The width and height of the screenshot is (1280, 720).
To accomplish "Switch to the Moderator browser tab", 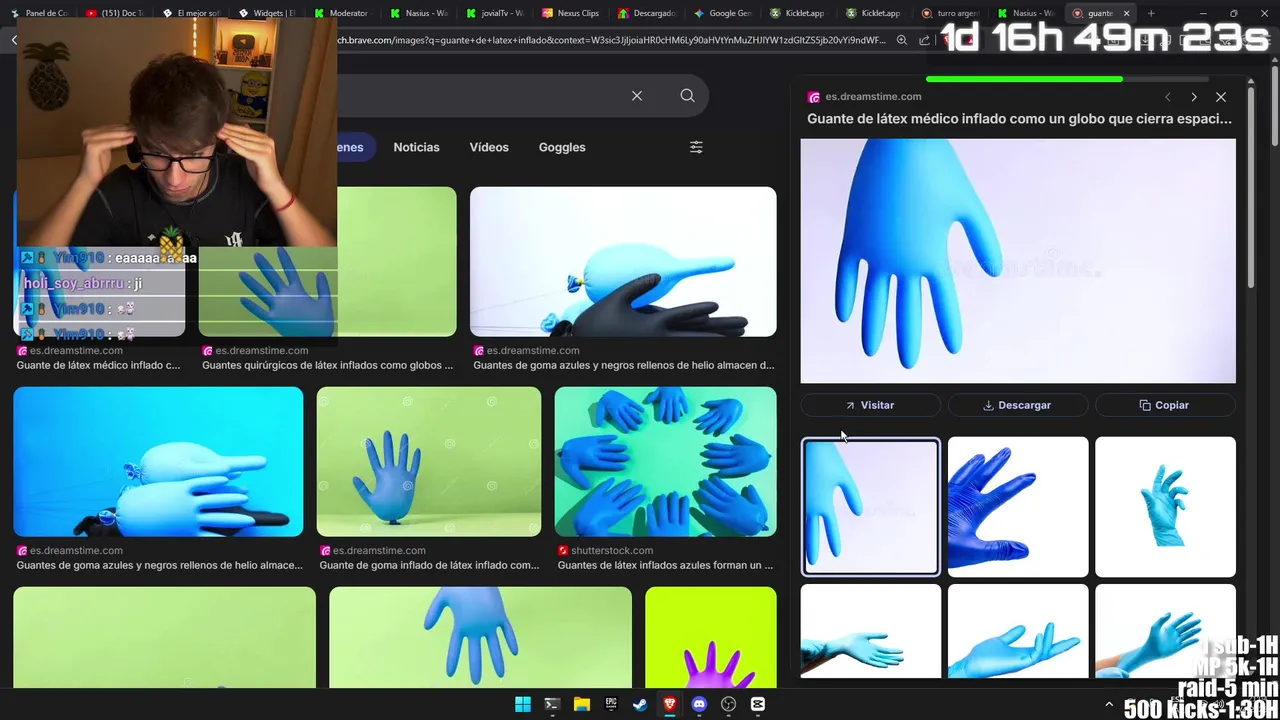I will pyautogui.click(x=342, y=13).
